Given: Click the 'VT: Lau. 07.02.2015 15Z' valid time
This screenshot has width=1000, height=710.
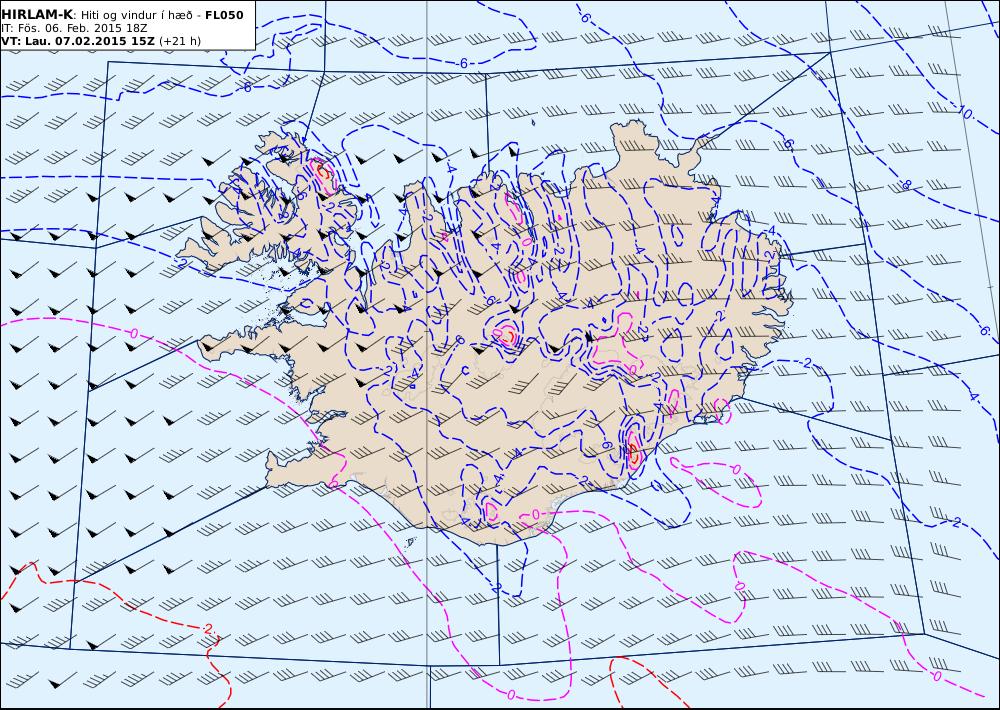Looking at the screenshot, I should point(78,41).
